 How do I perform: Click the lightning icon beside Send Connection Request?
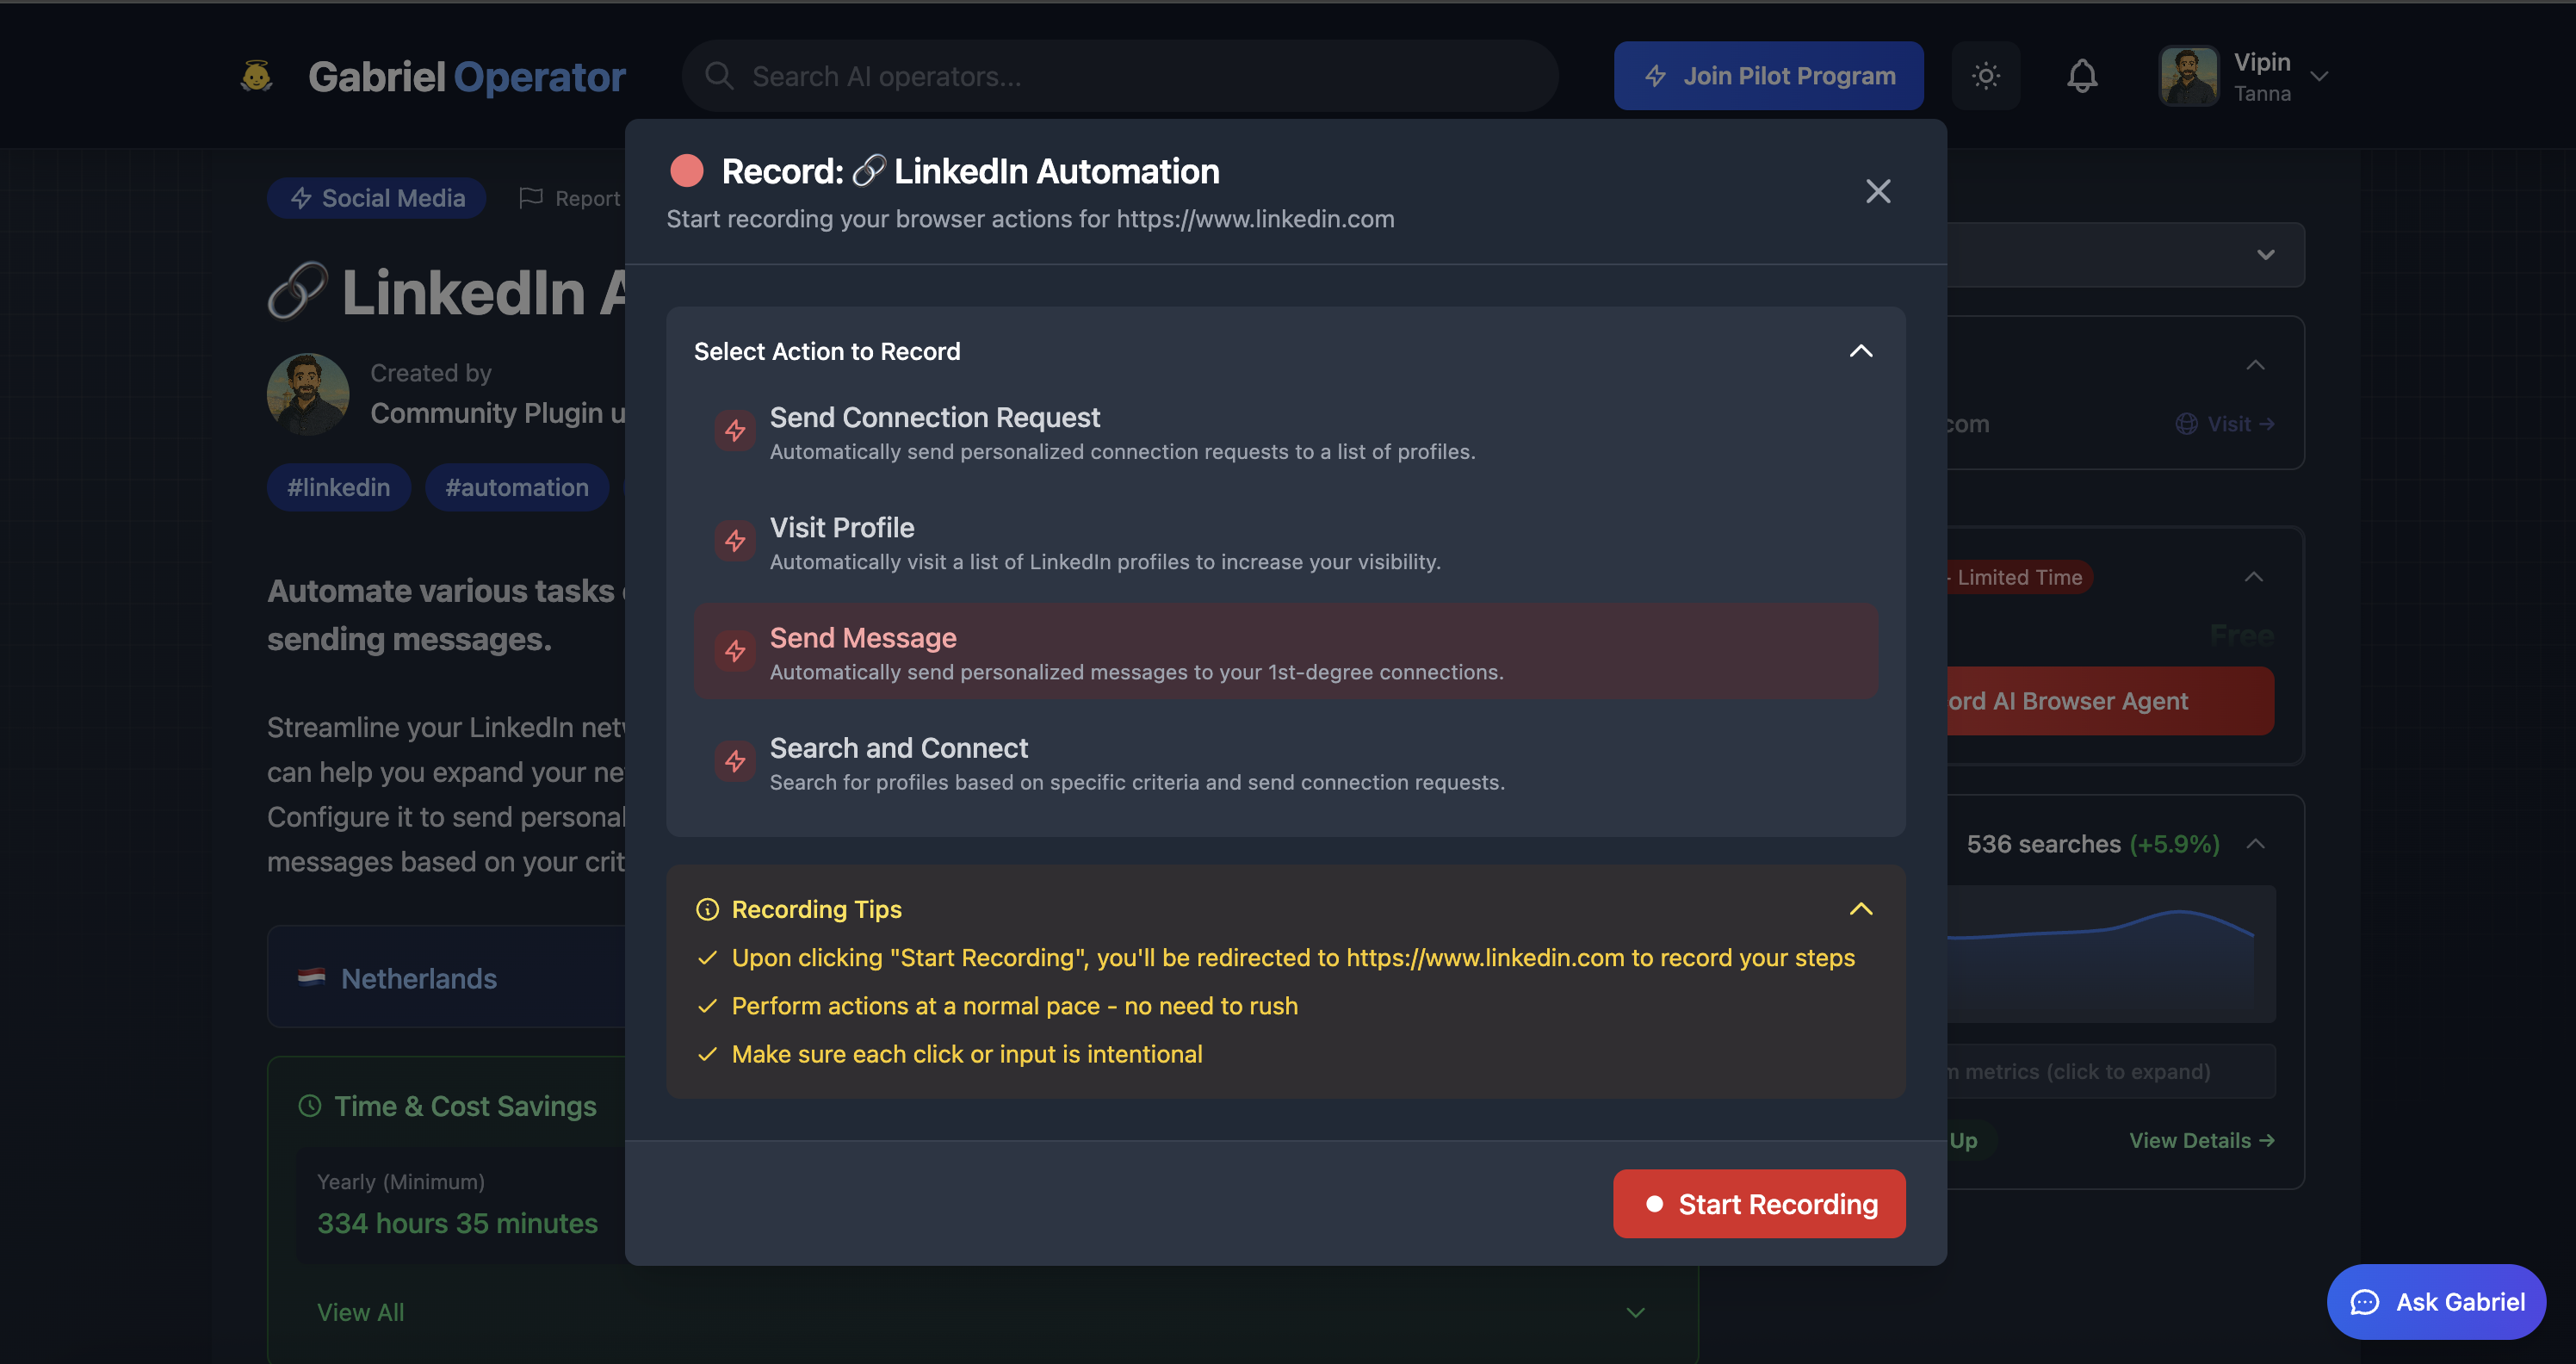(735, 431)
